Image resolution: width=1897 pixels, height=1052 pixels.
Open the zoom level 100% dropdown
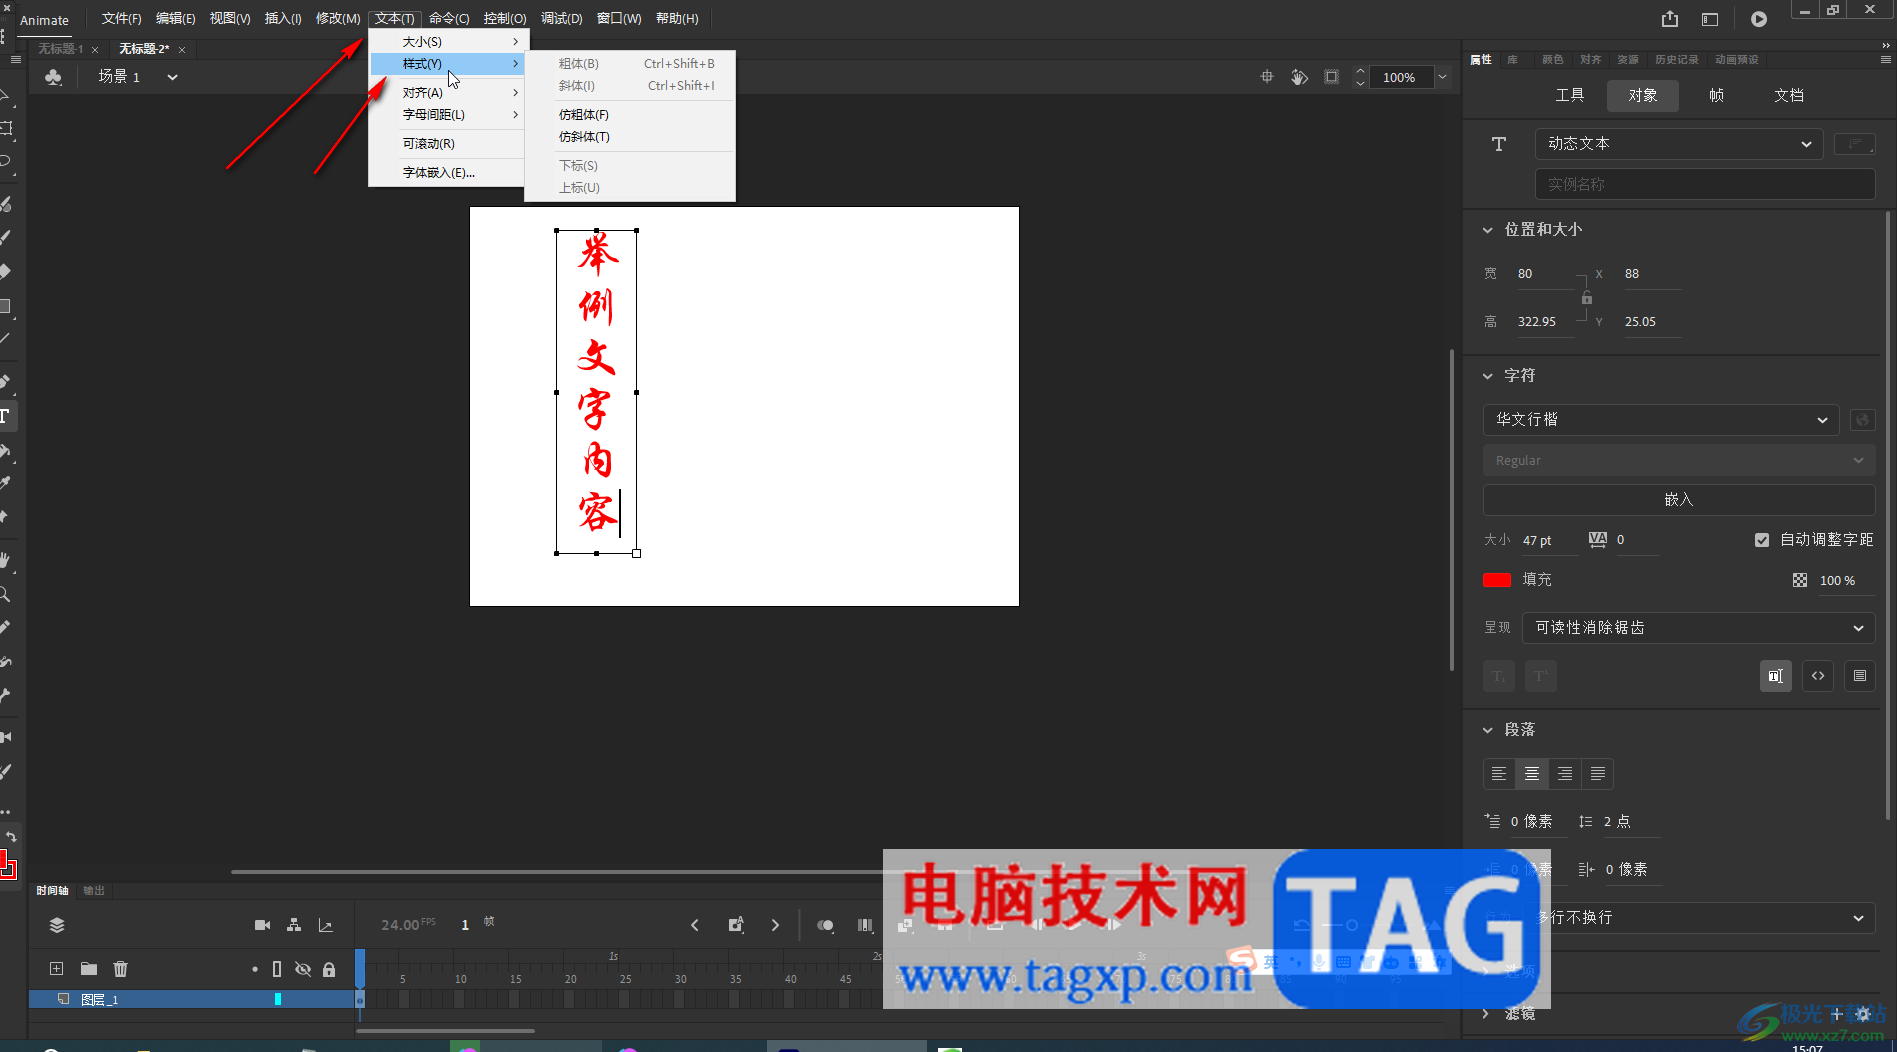pyautogui.click(x=1442, y=77)
